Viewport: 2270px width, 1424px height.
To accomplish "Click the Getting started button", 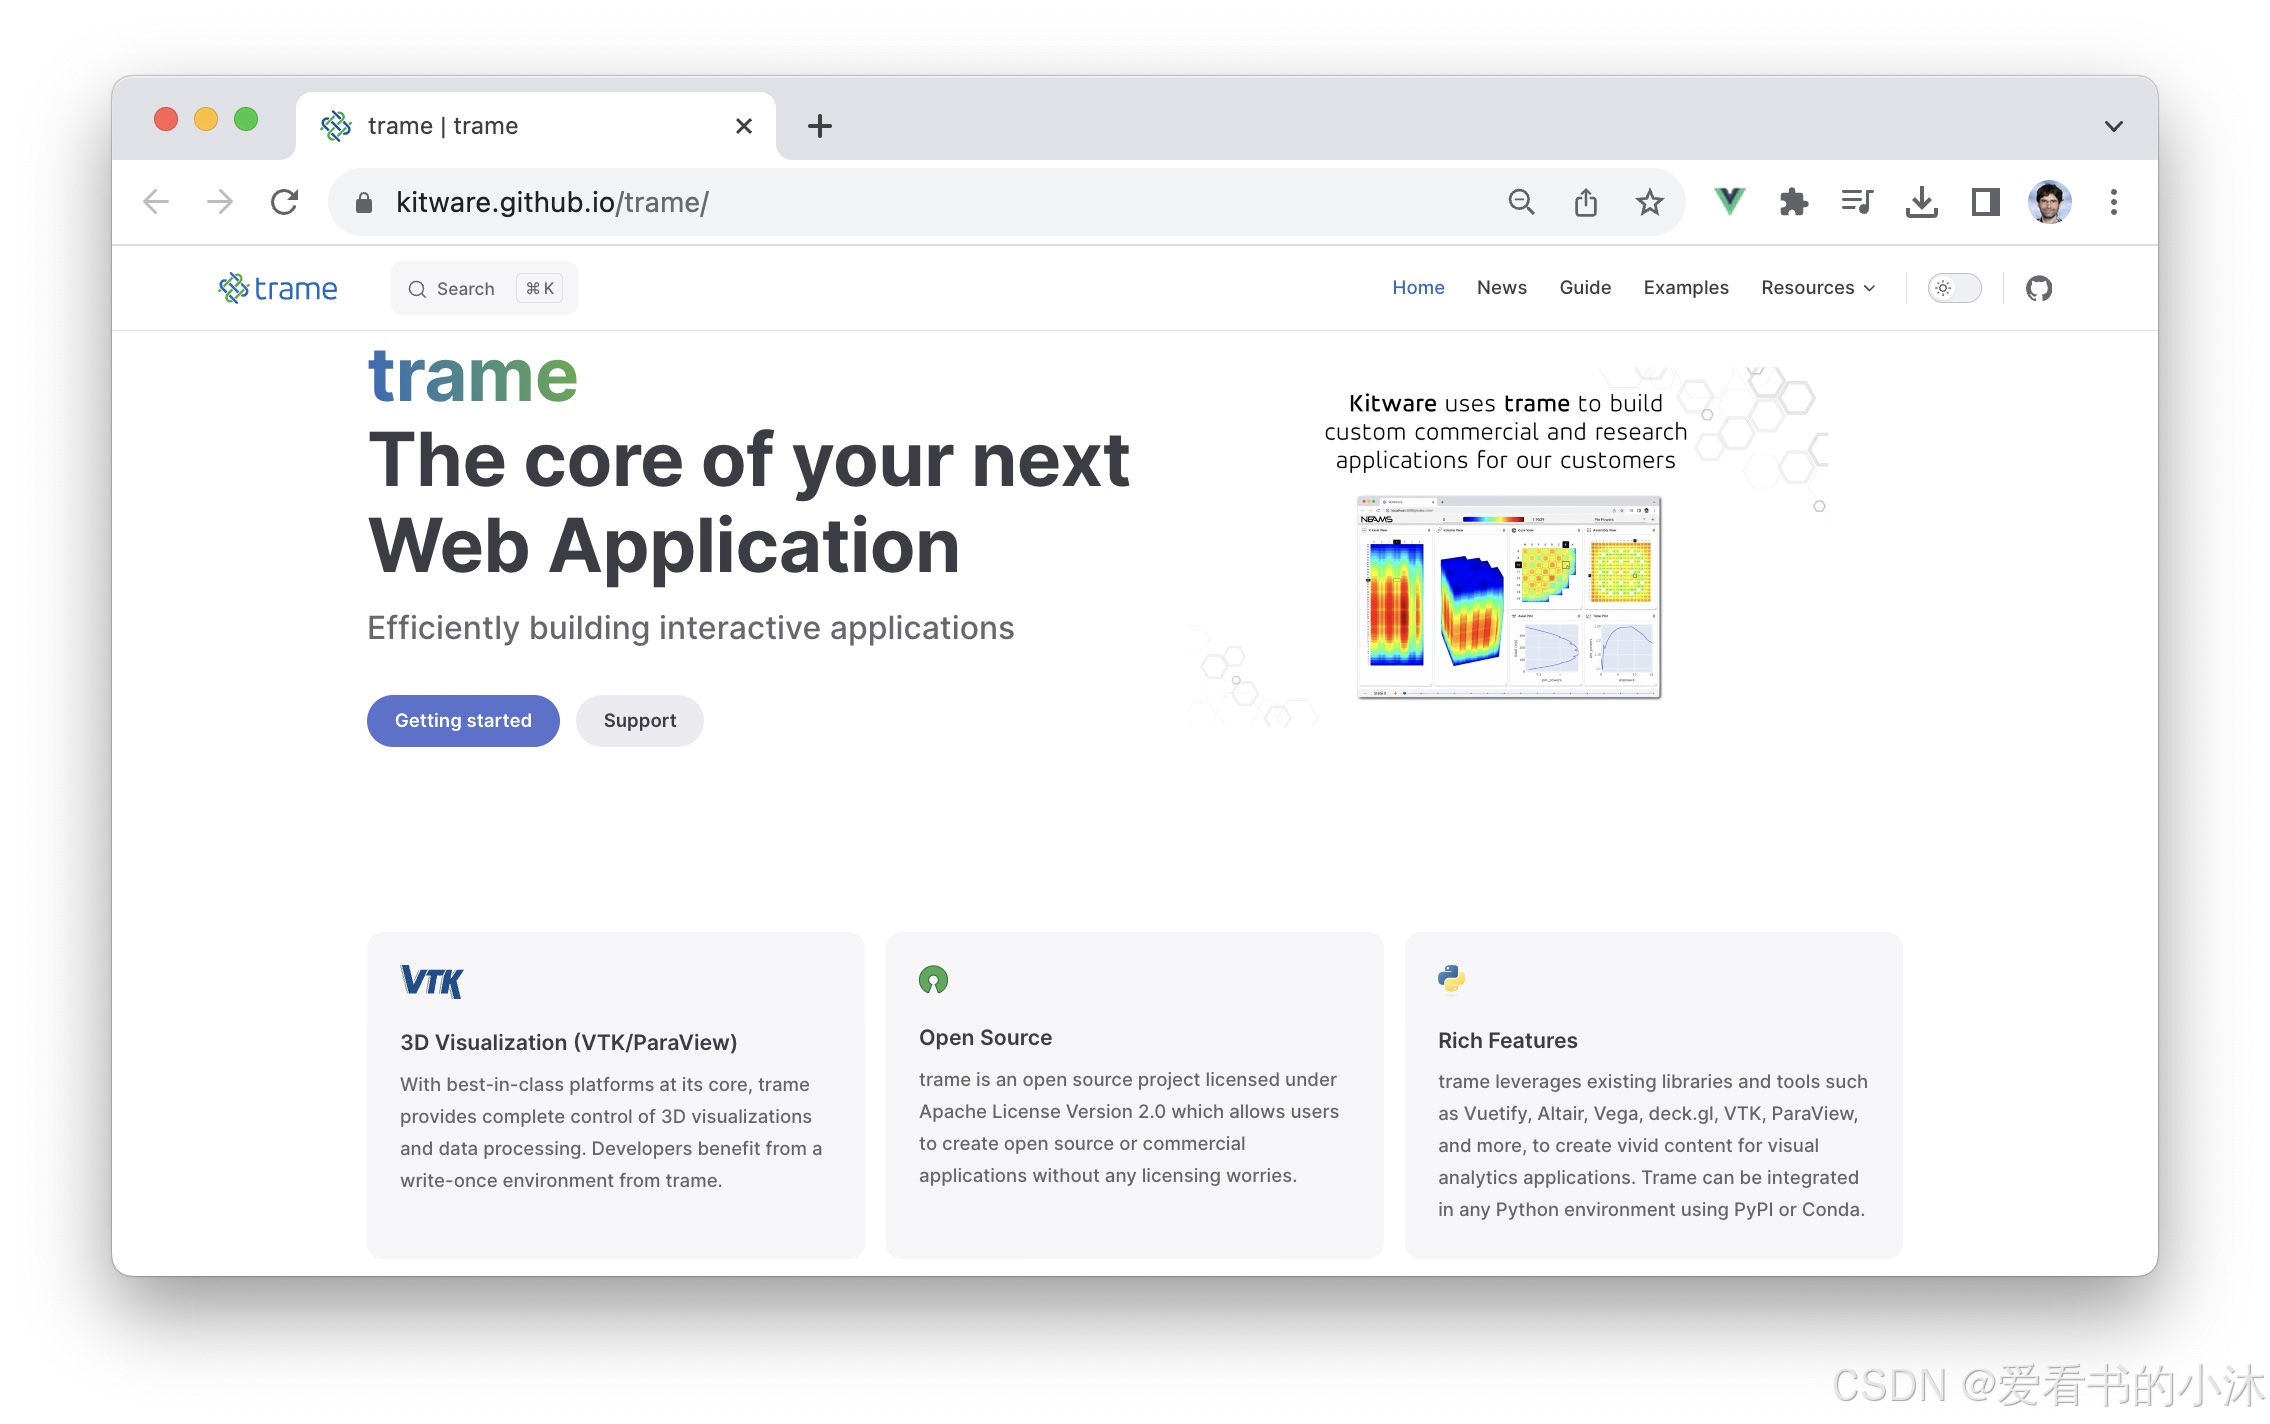I will (x=463, y=721).
